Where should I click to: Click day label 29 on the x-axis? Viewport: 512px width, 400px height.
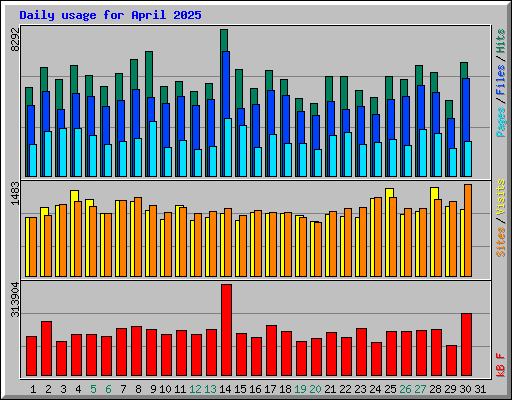click(x=450, y=389)
